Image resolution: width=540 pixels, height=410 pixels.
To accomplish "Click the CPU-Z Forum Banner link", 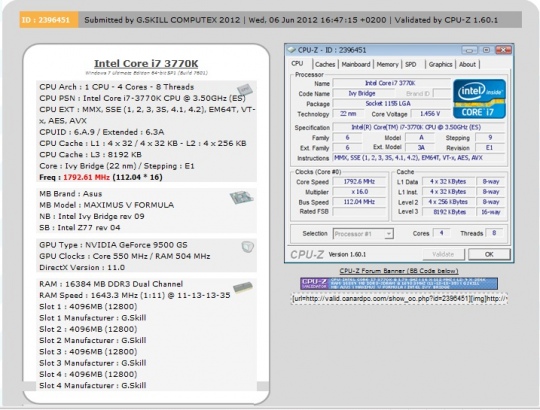I will tap(399, 271).
